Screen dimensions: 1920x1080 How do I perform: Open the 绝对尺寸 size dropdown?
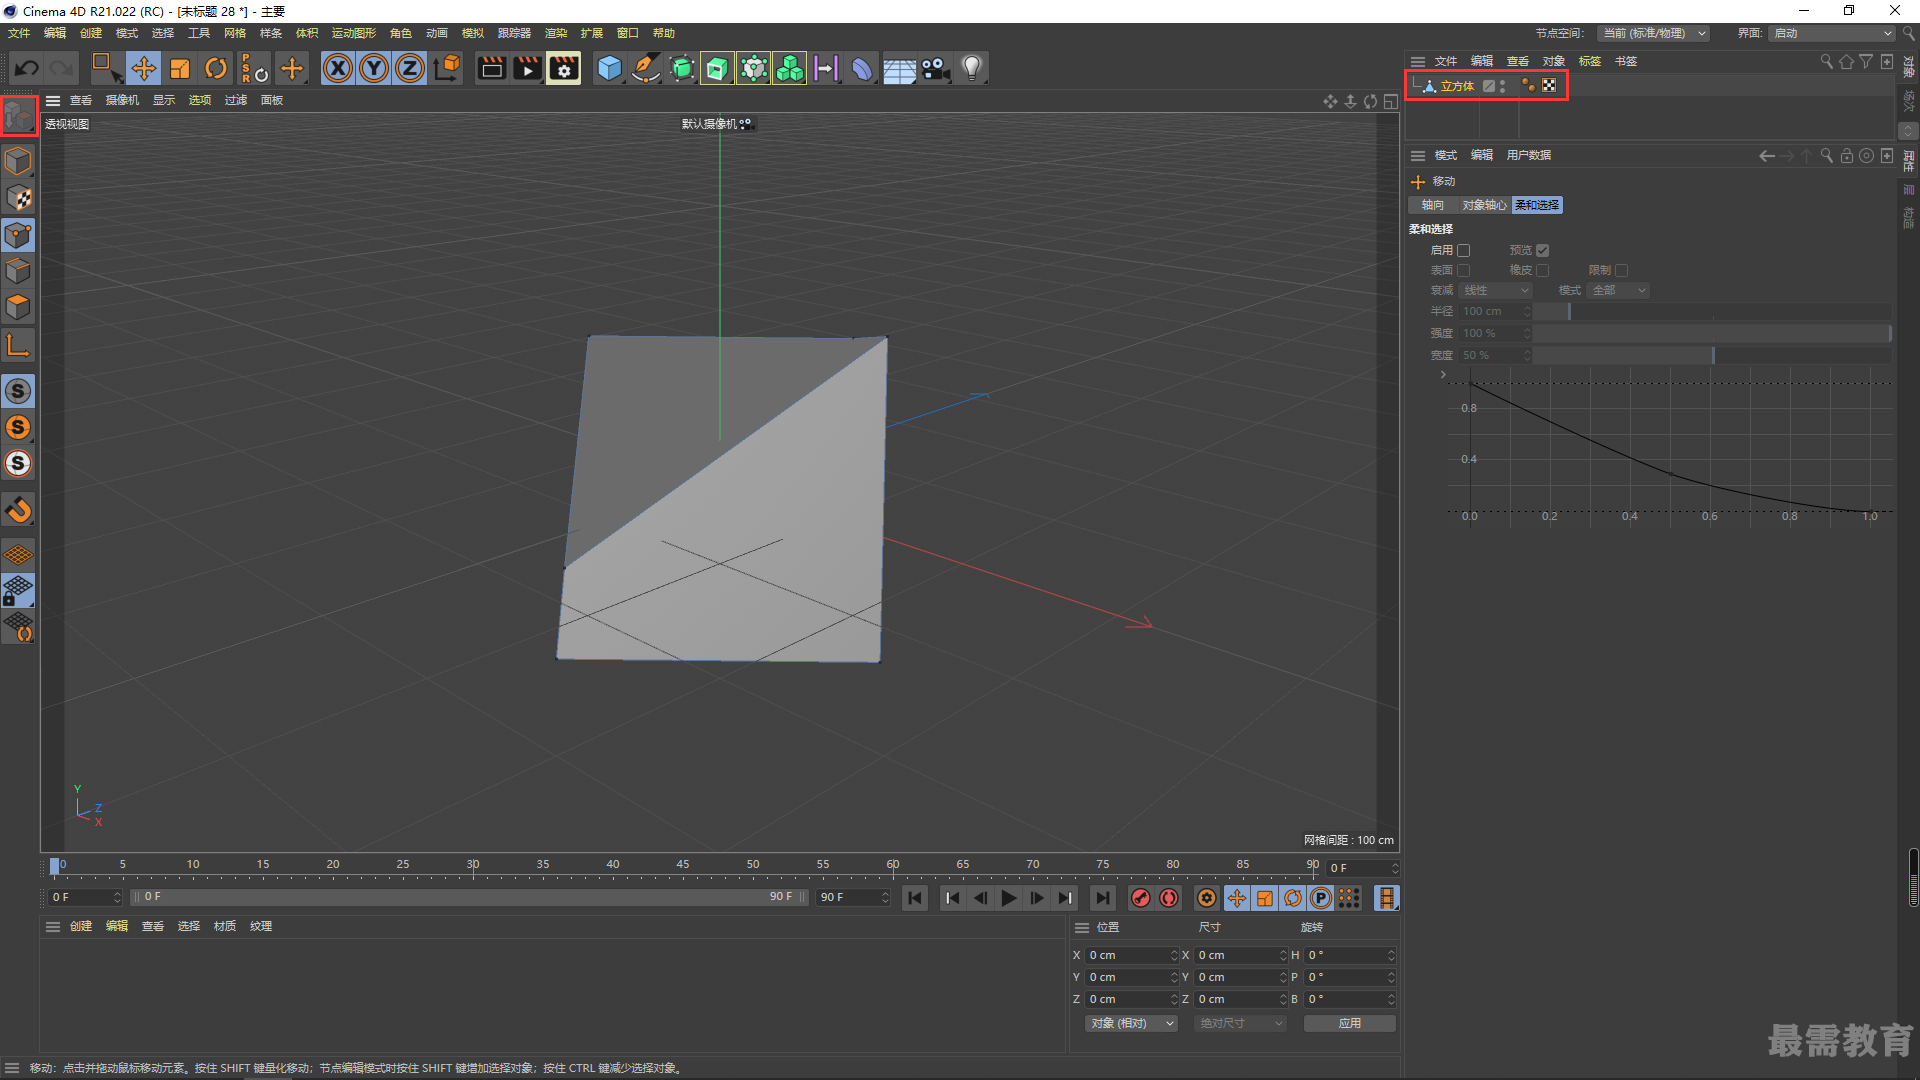click(x=1240, y=1023)
